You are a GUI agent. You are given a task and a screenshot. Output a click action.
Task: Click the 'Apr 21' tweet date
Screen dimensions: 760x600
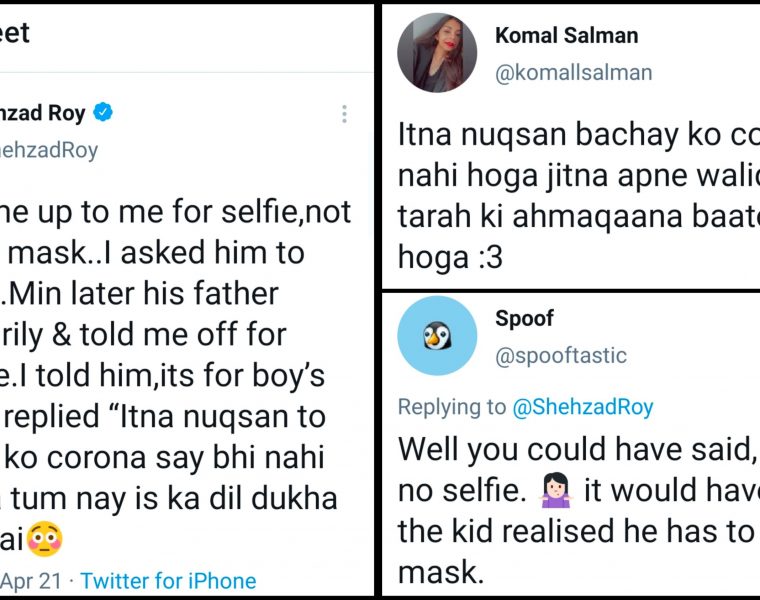31,580
